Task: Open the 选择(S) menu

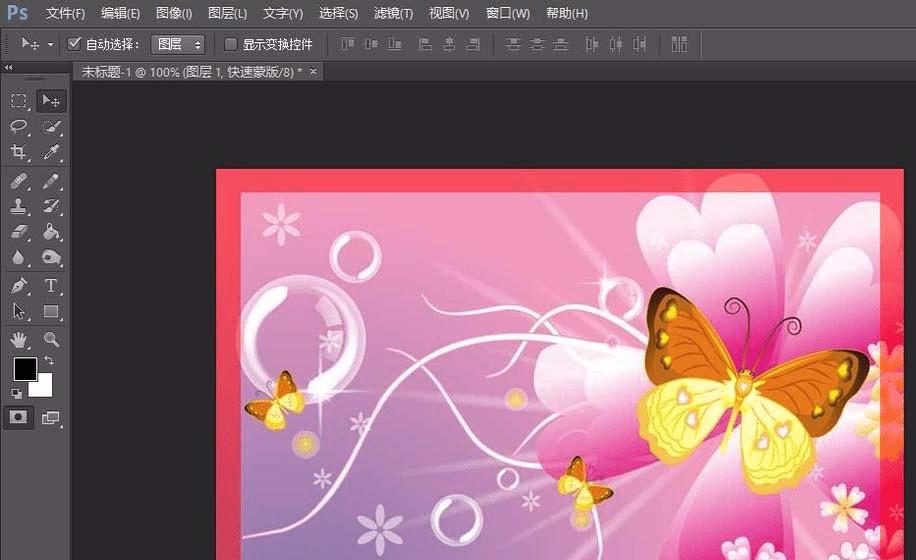Action: tap(338, 13)
